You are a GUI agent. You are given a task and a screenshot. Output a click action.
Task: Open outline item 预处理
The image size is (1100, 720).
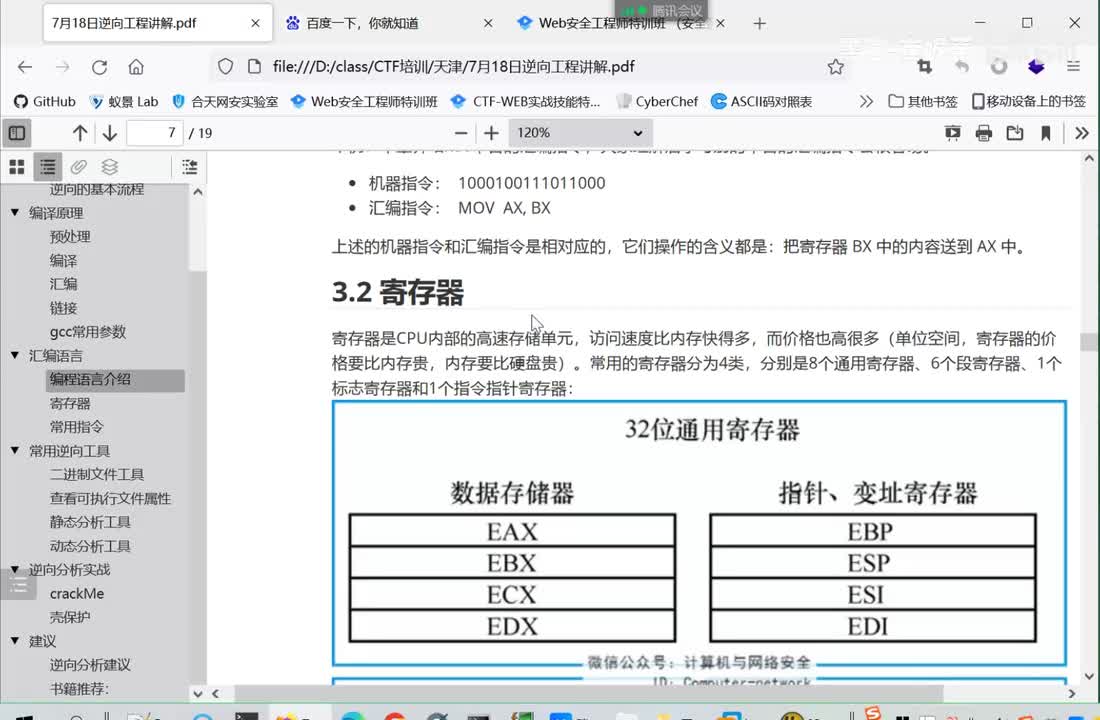70,236
